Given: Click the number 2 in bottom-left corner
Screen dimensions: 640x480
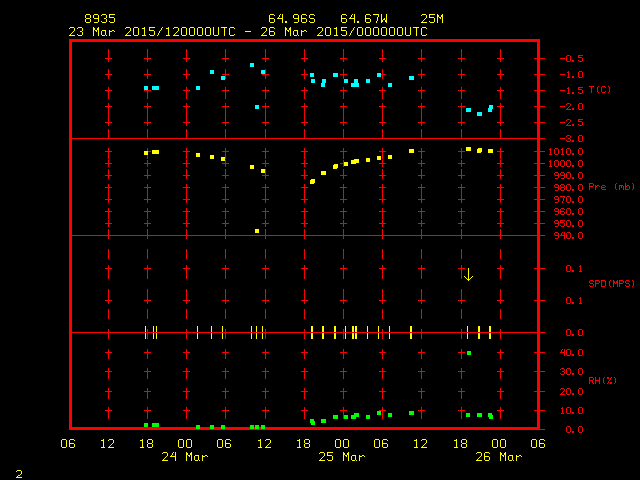Looking at the screenshot, I should coord(18,471).
